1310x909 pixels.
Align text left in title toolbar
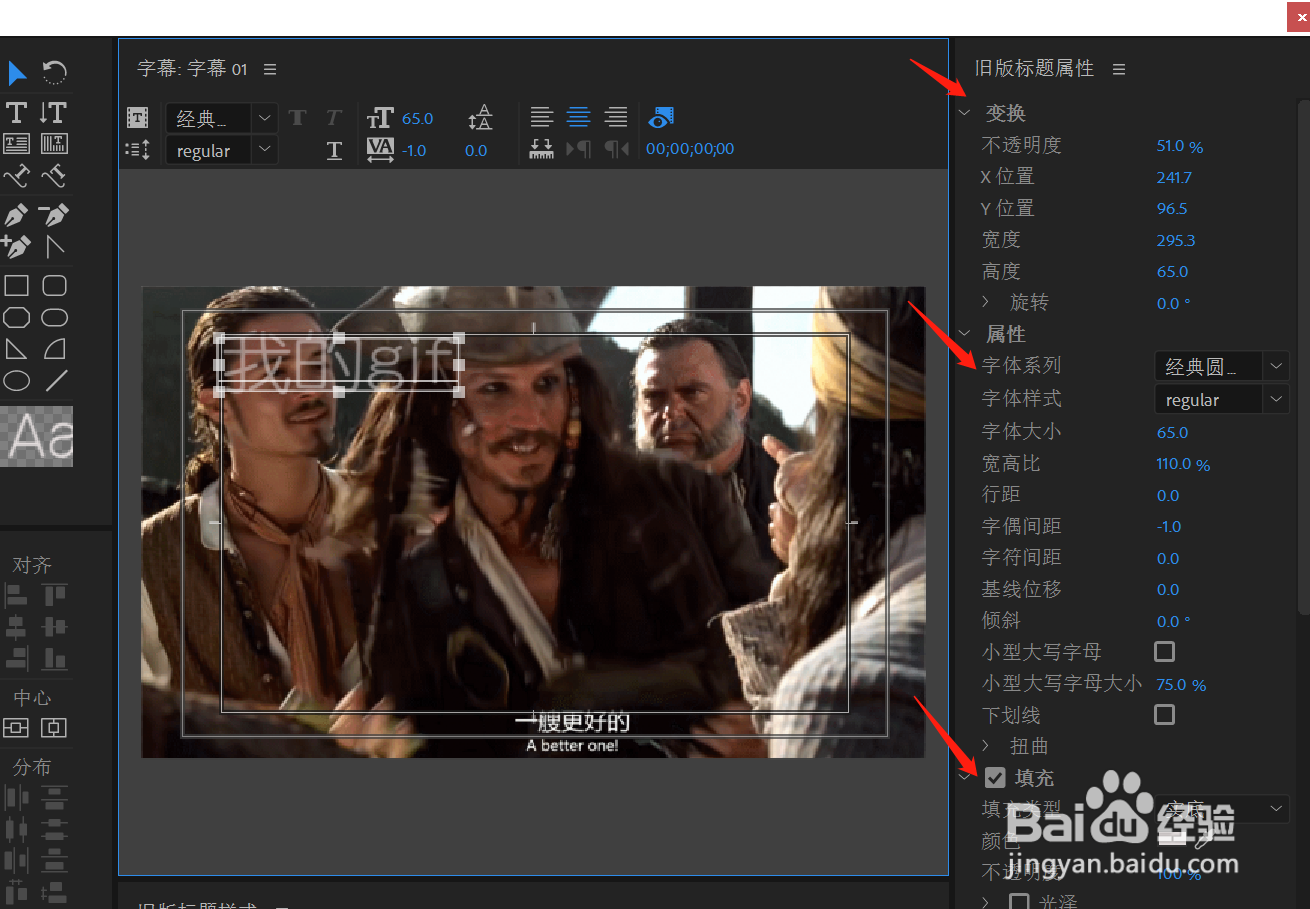(541, 117)
